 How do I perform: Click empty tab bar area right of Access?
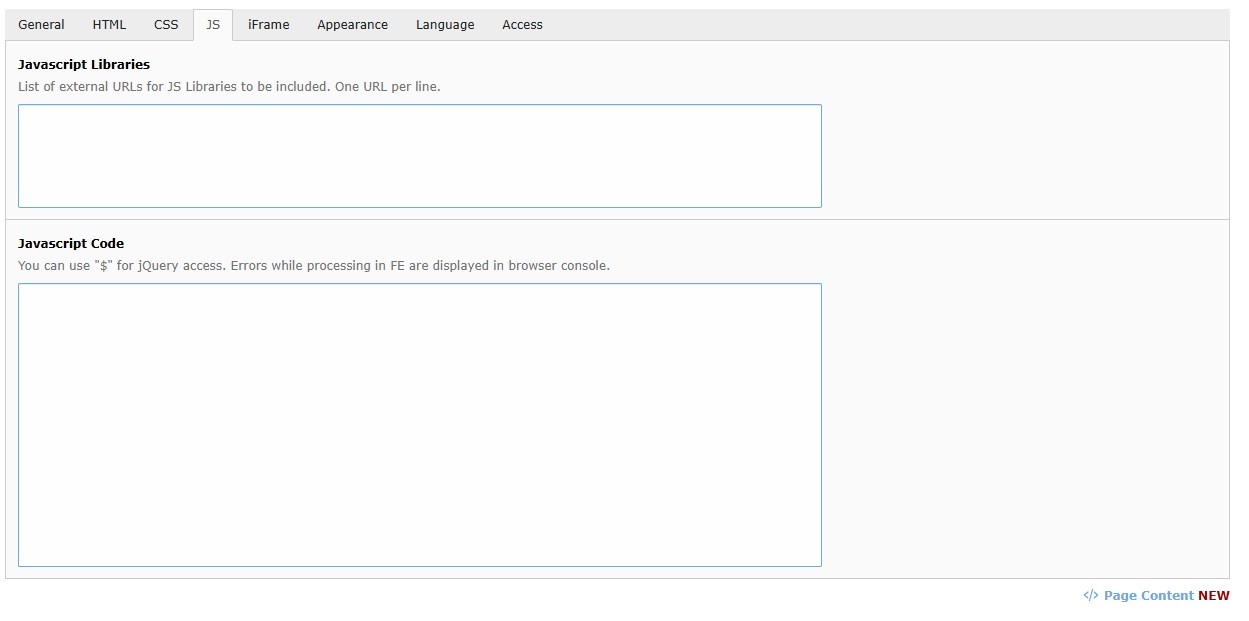880,25
